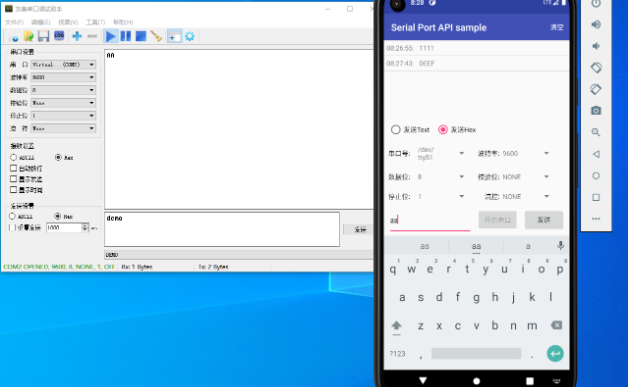Viewport: 628px width, 387px height.
Task: Tap the shift arrow key on keyboard
Action: click(x=397, y=326)
